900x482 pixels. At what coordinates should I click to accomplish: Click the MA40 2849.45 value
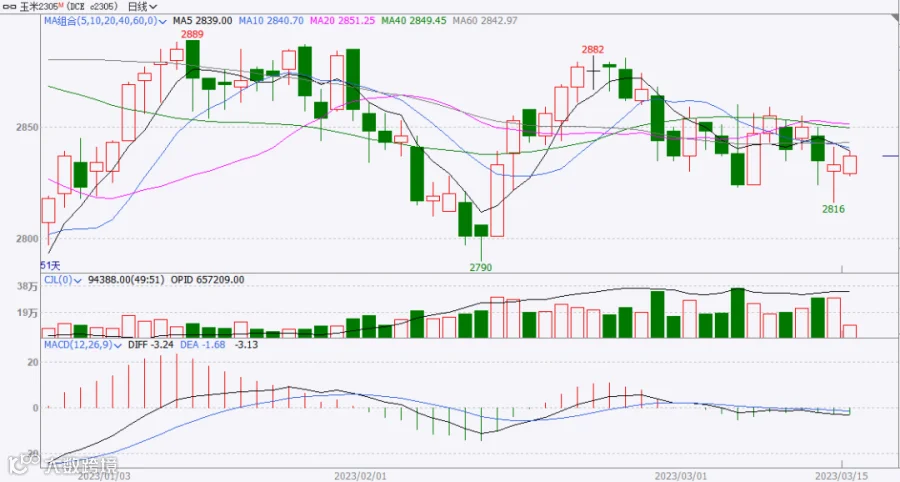[x=413, y=21]
